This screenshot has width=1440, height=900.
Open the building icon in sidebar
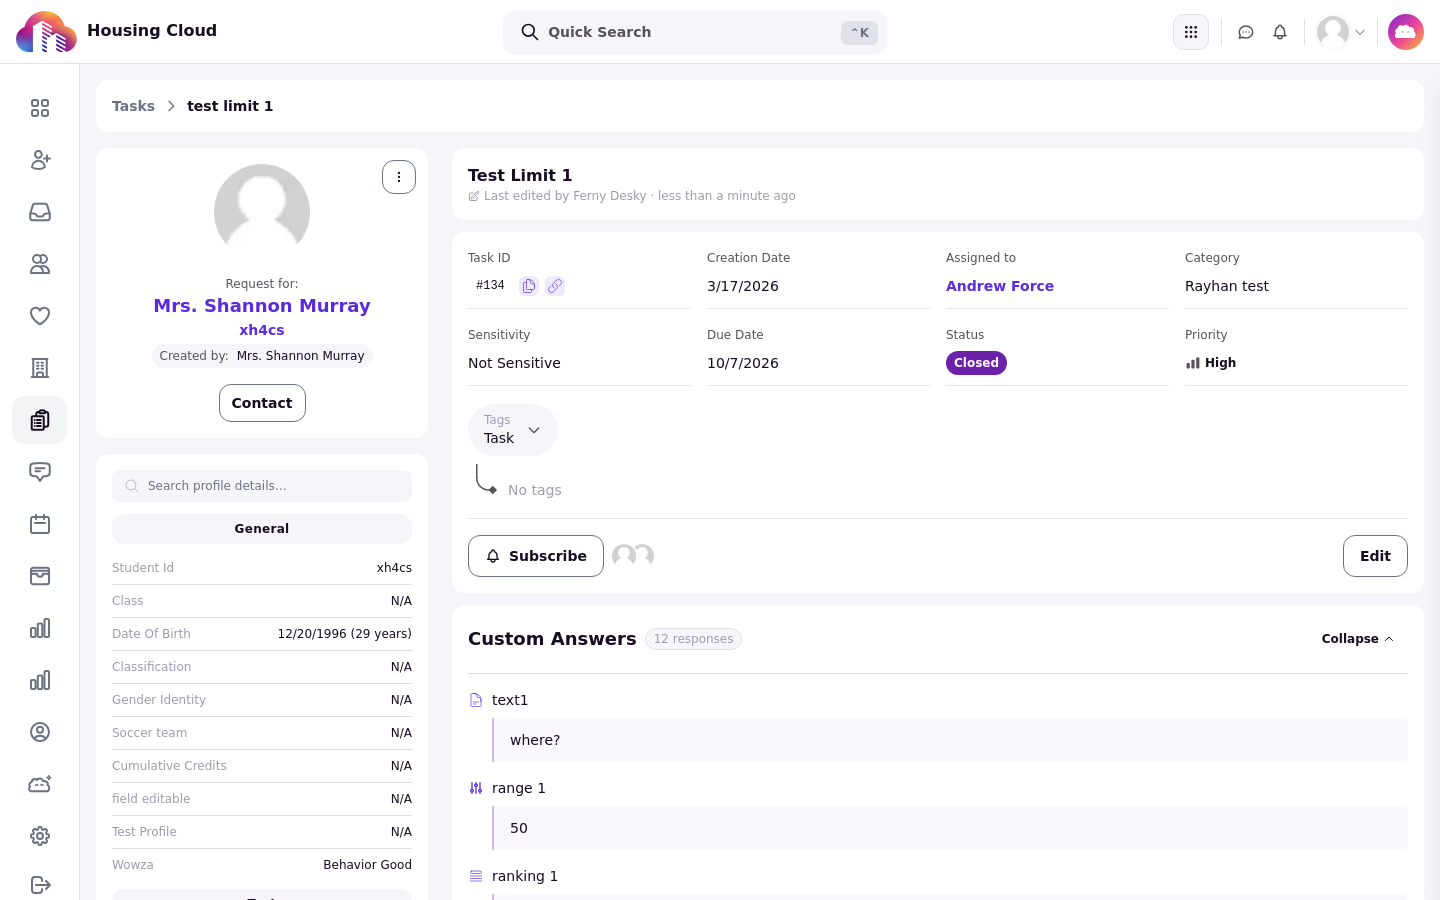pyautogui.click(x=40, y=368)
